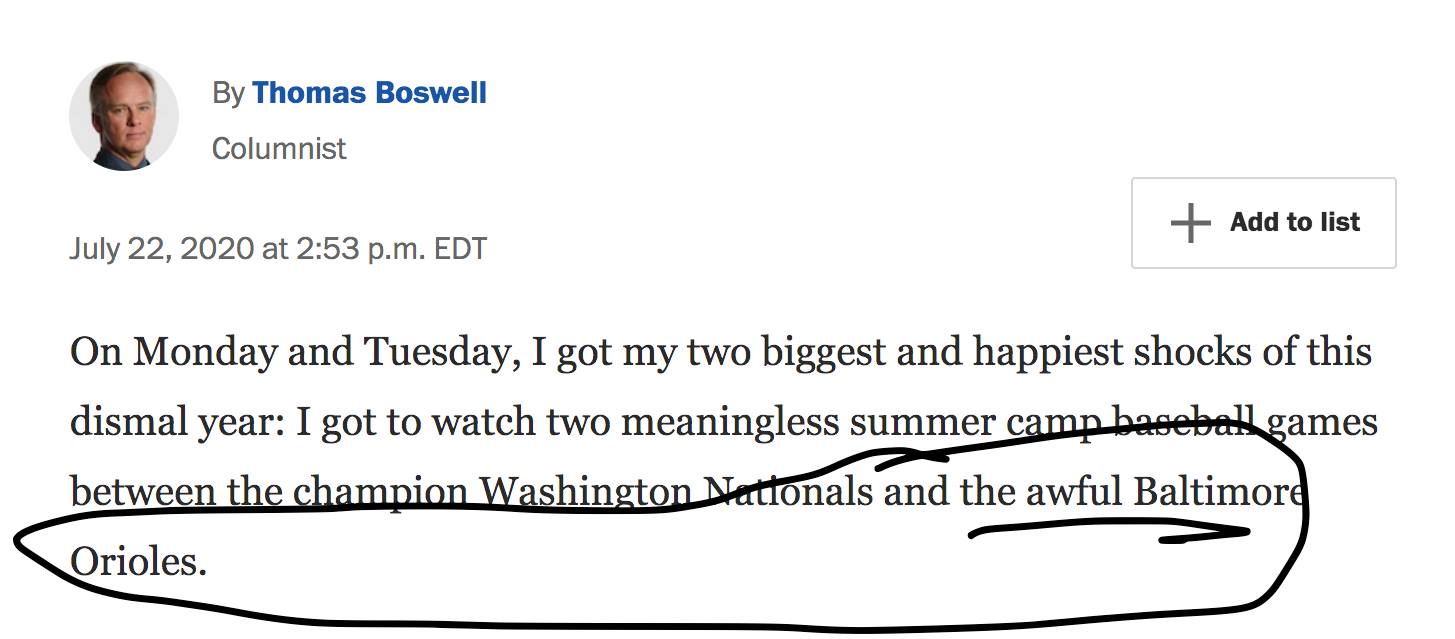1455x639 pixels.
Task: Click the word "By" before author name
Action: [x=228, y=93]
